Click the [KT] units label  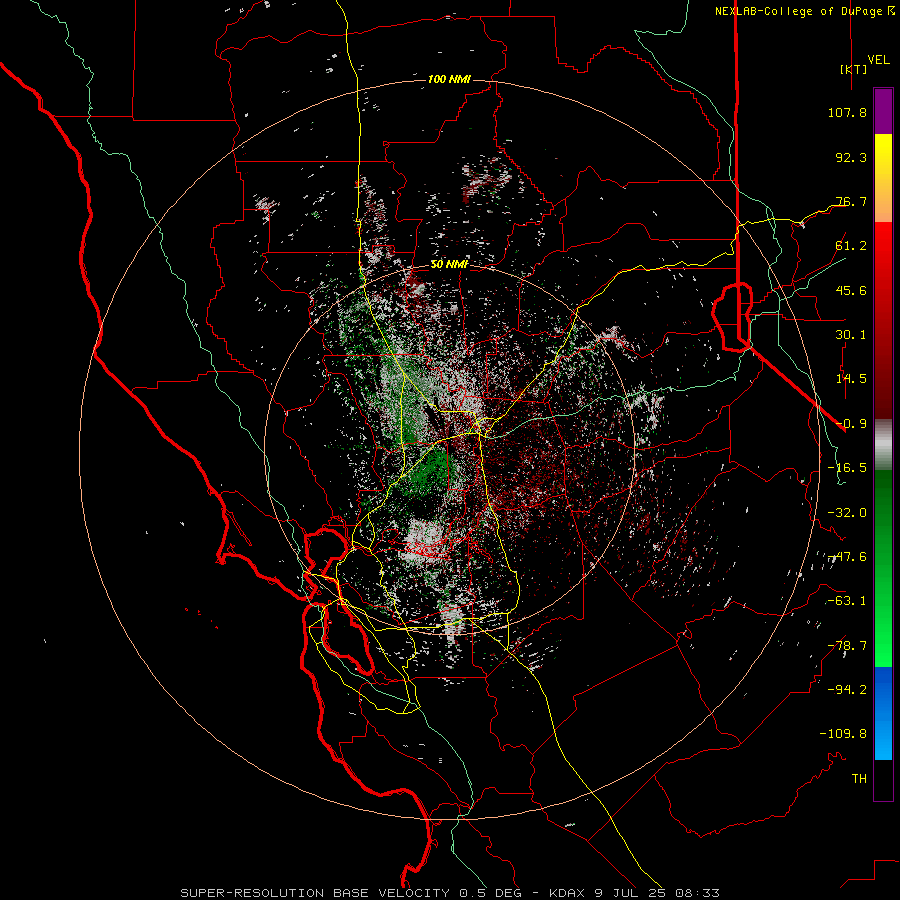click(854, 69)
